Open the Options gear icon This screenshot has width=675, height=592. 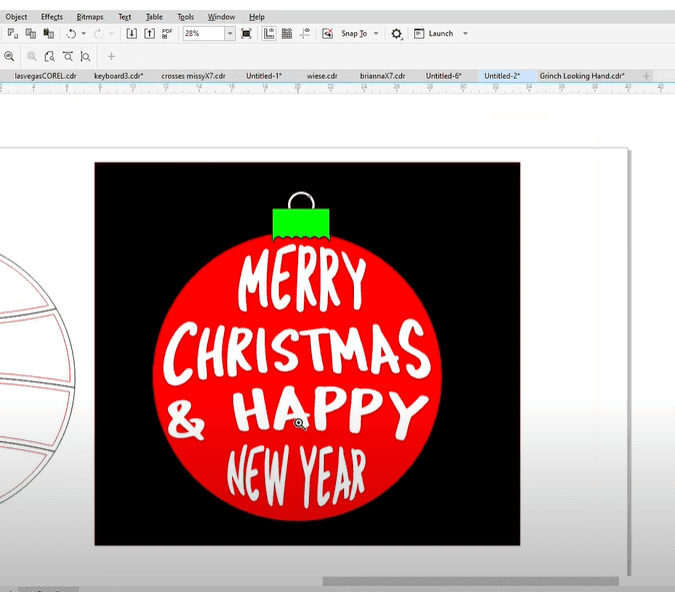coord(397,33)
